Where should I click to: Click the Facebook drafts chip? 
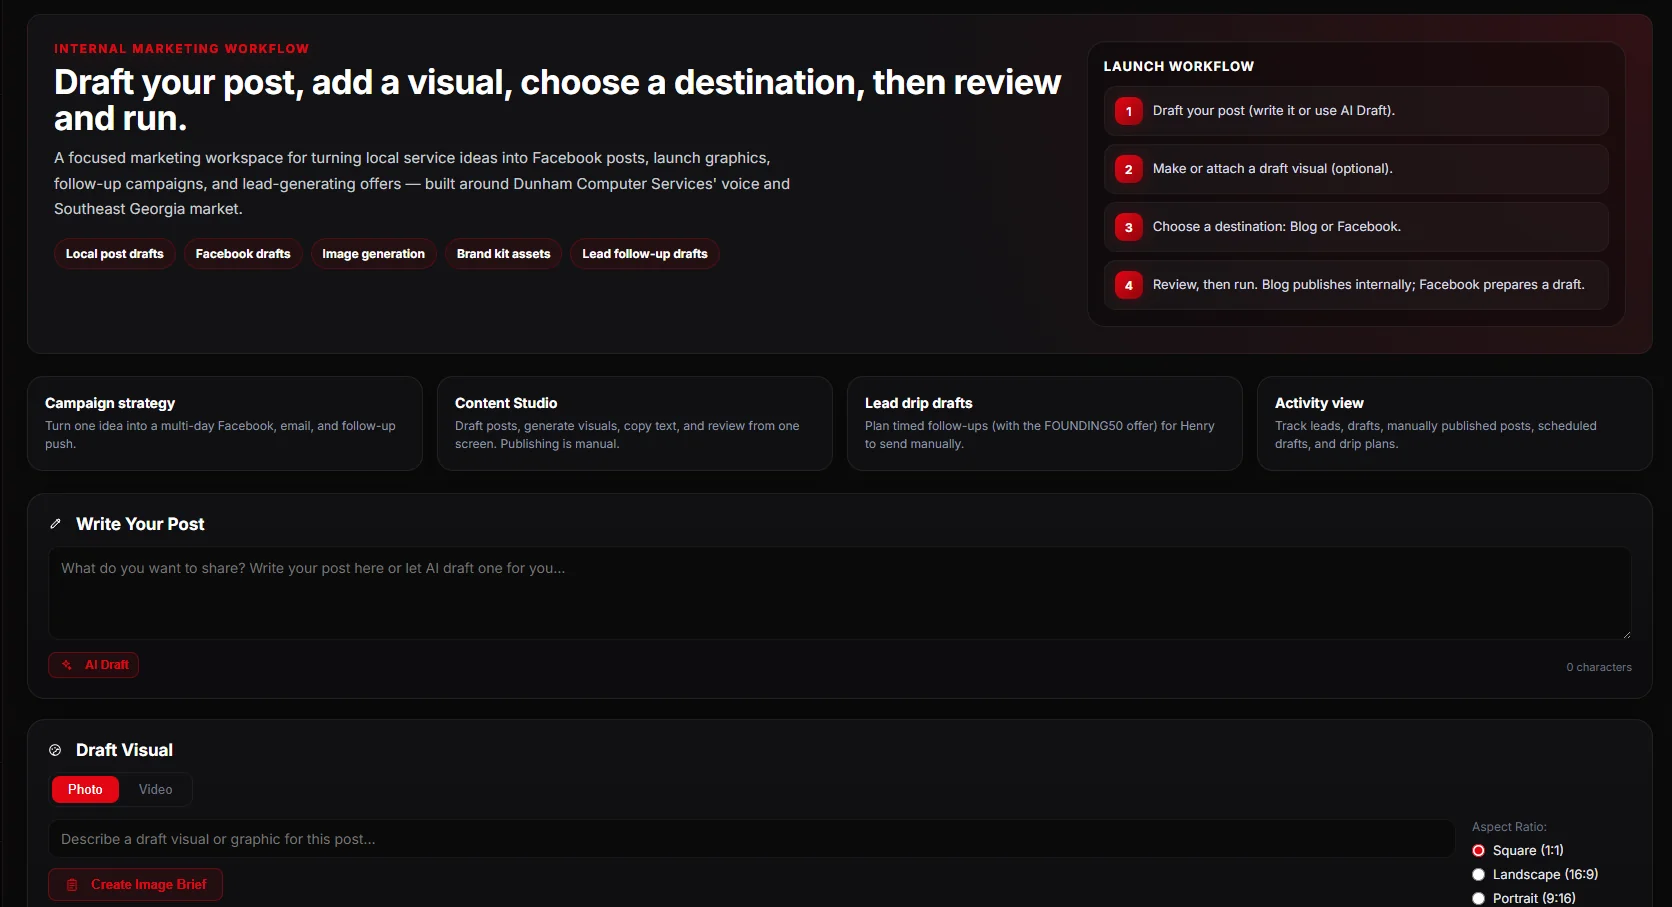[243, 254]
